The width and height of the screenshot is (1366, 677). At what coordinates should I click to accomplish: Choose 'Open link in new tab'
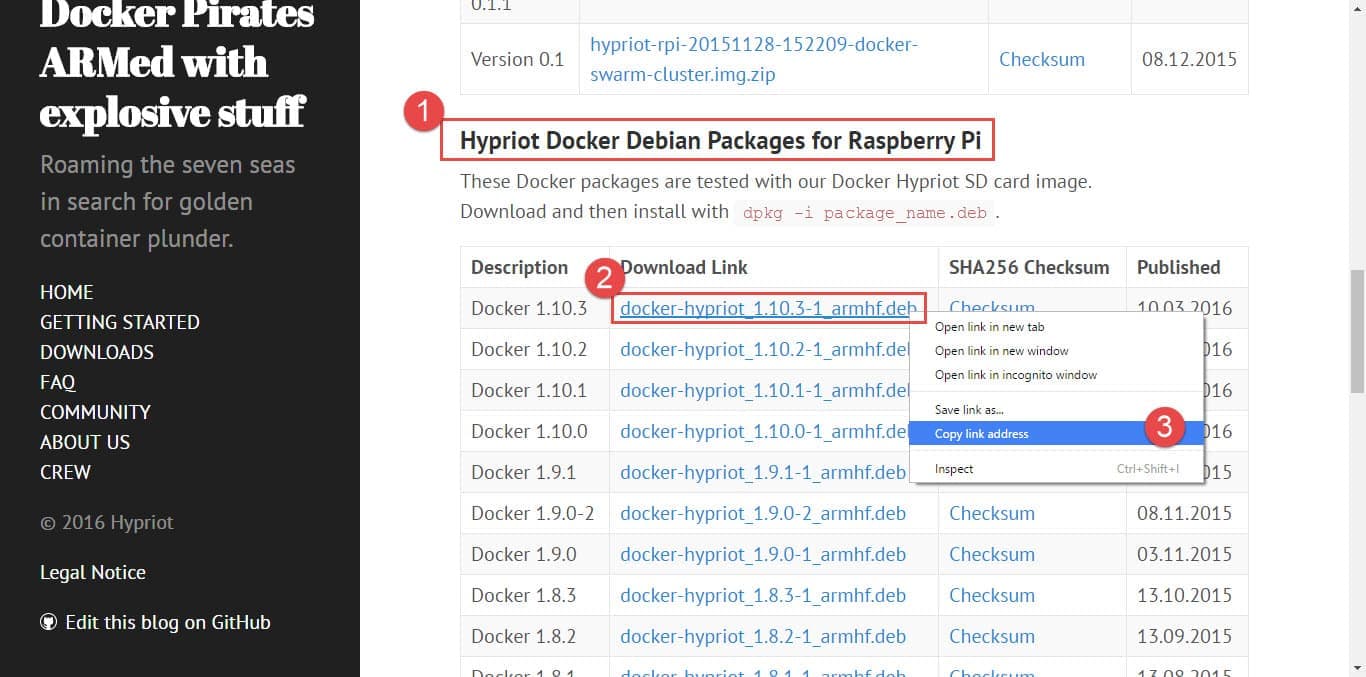click(x=989, y=327)
